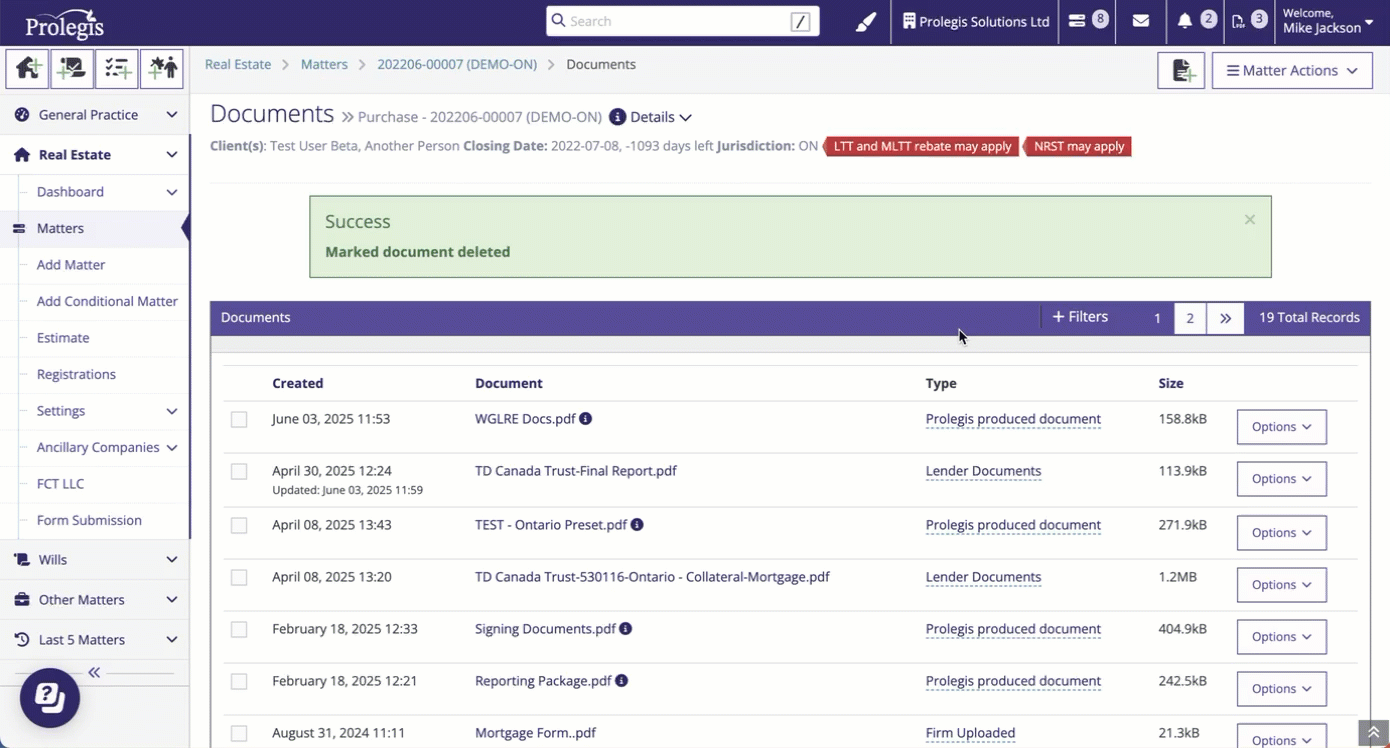Open Options dropdown for Reporting Package.pdf
The image size is (1390, 748).
point(1281,689)
